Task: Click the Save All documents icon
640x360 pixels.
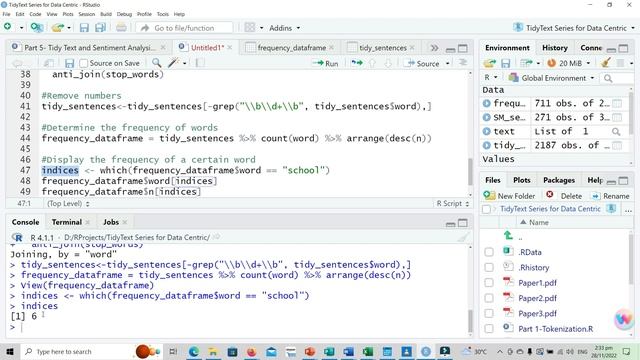Action: pyautogui.click(x=100, y=28)
